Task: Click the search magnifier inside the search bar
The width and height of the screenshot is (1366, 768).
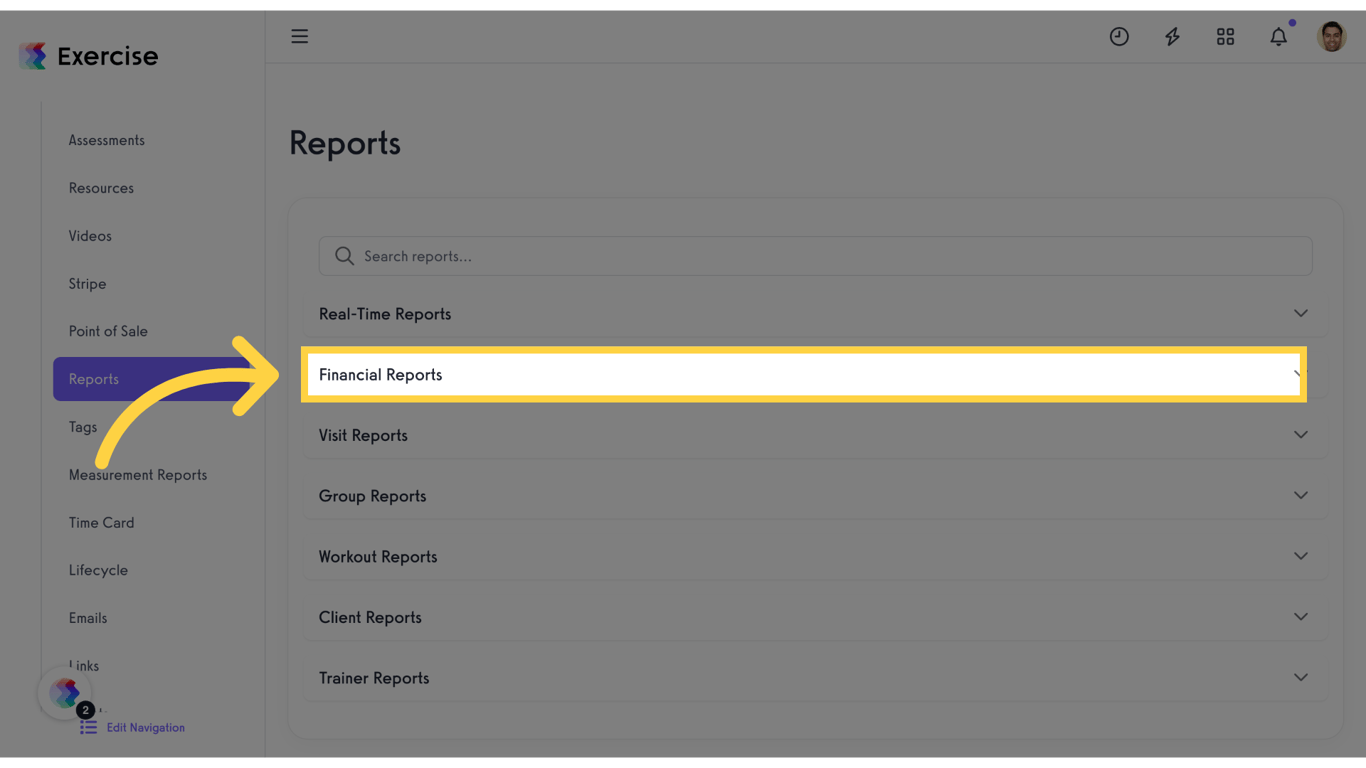Action: coord(343,256)
